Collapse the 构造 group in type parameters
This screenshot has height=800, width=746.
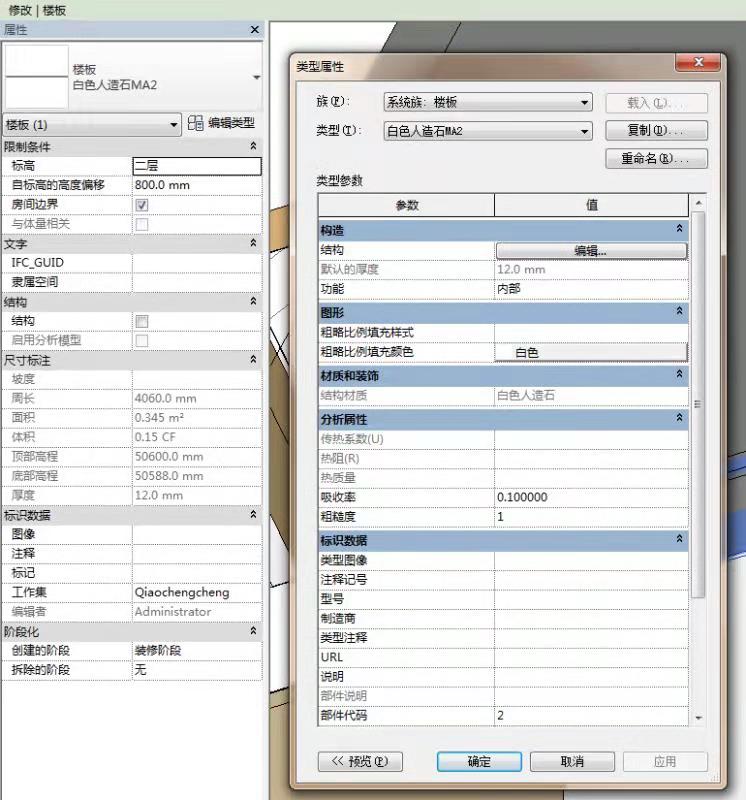pos(680,229)
